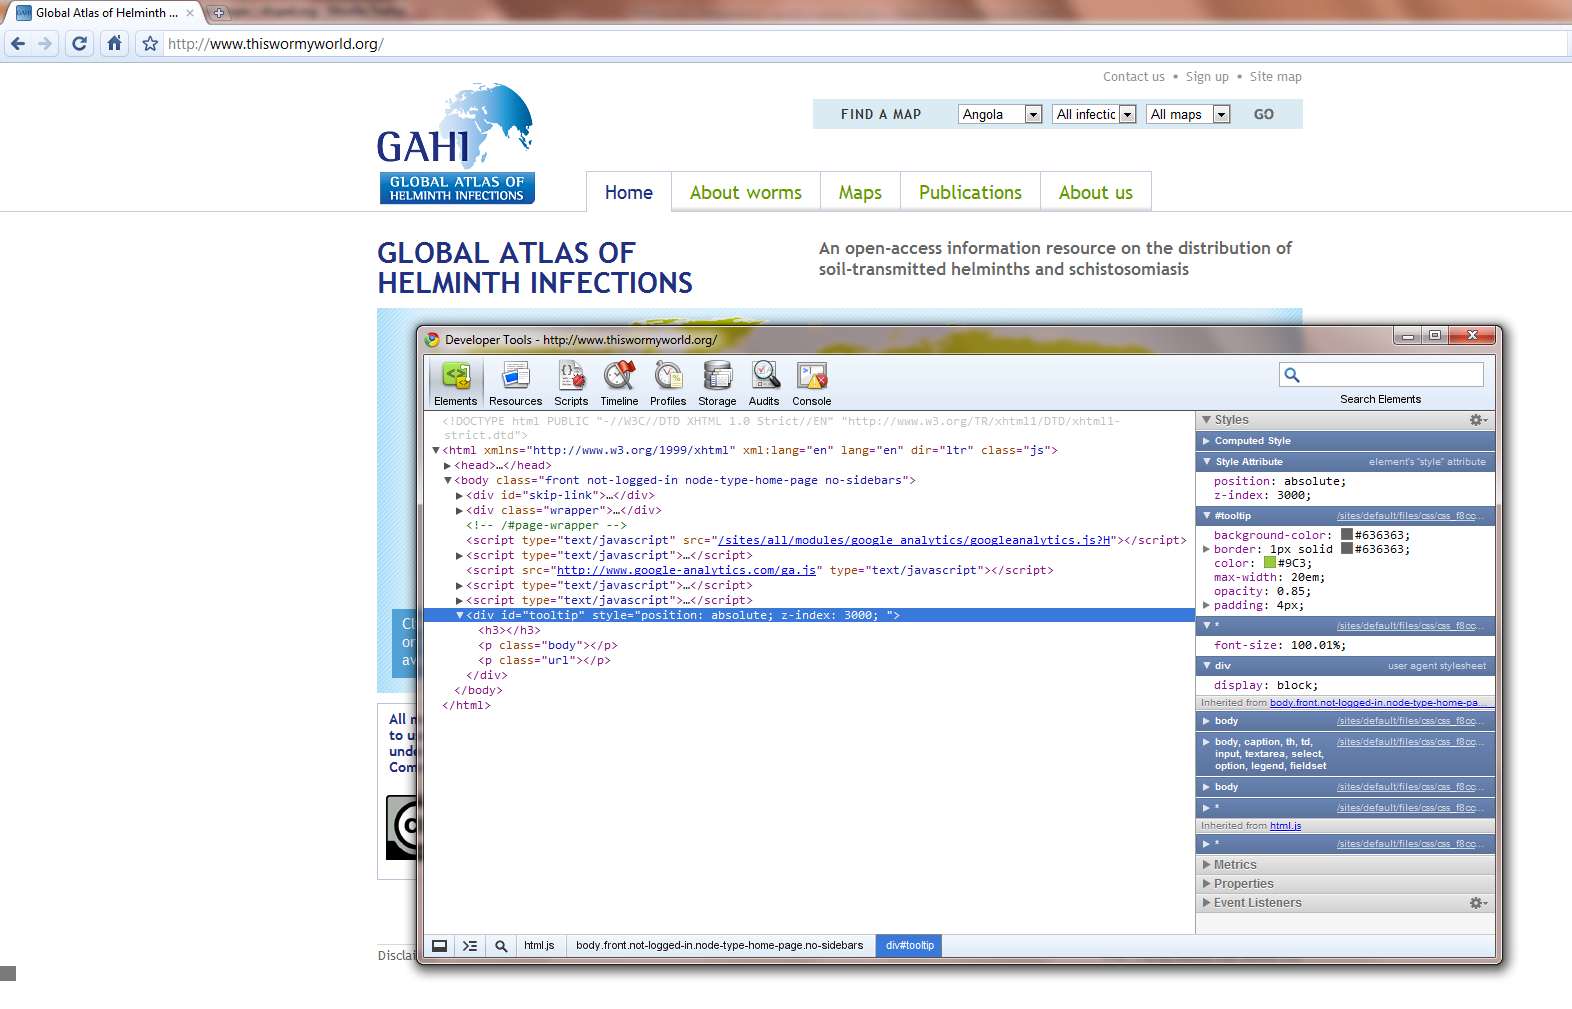Open the About us tab

(x=1096, y=192)
